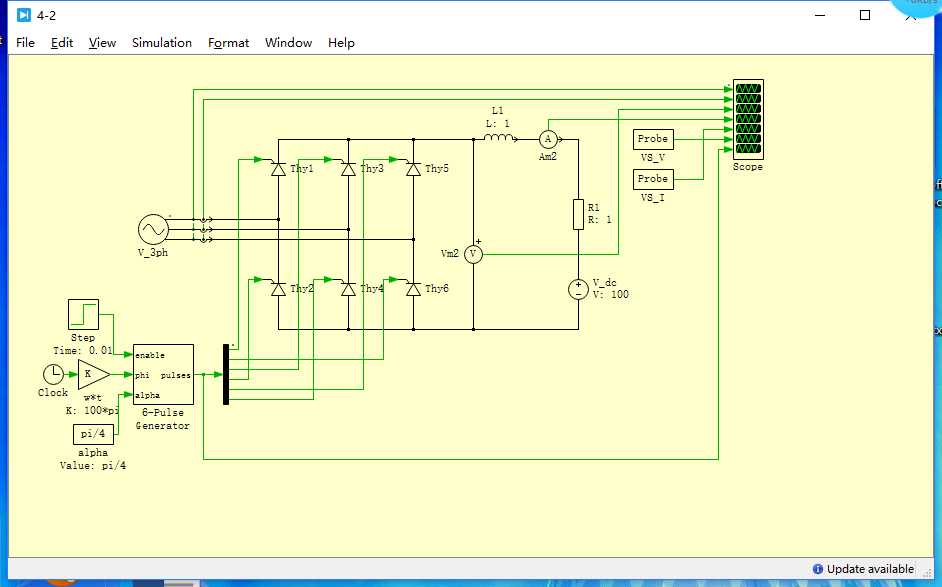Image resolution: width=942 pixels, height=587 pixels.
Task: Click the Update available info icon
Action: 818,569
